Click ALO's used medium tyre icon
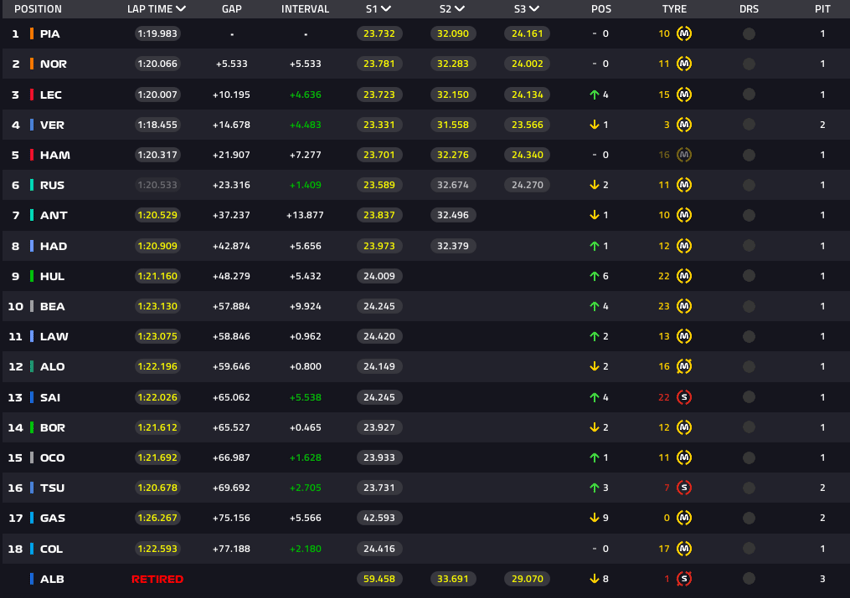This screenshot has width=850, height=598. 684,366
